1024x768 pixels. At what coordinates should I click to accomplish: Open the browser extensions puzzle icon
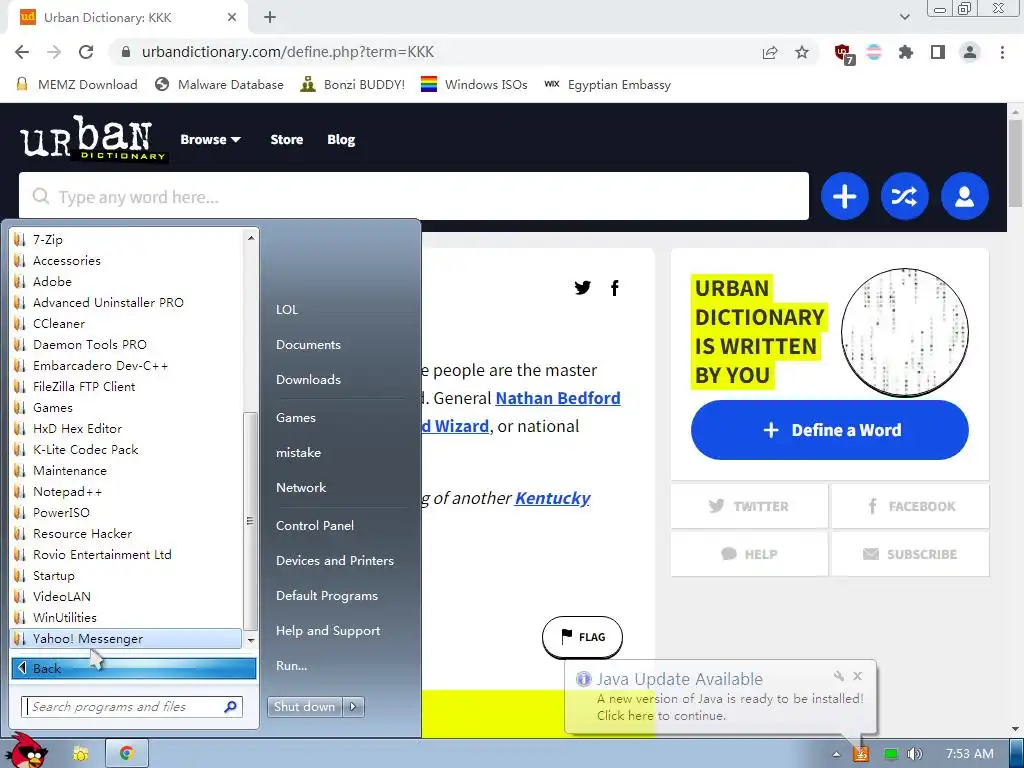pos(906,52)
